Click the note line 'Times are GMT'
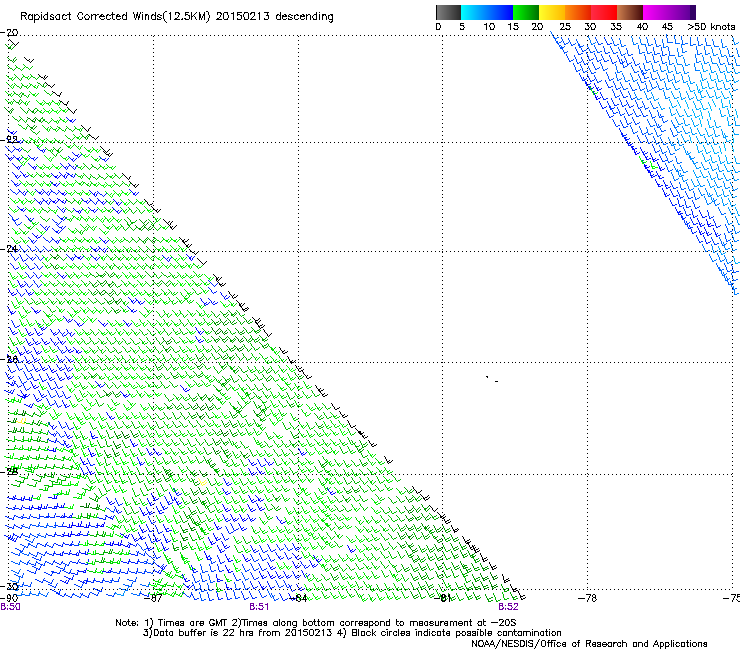 191,623
